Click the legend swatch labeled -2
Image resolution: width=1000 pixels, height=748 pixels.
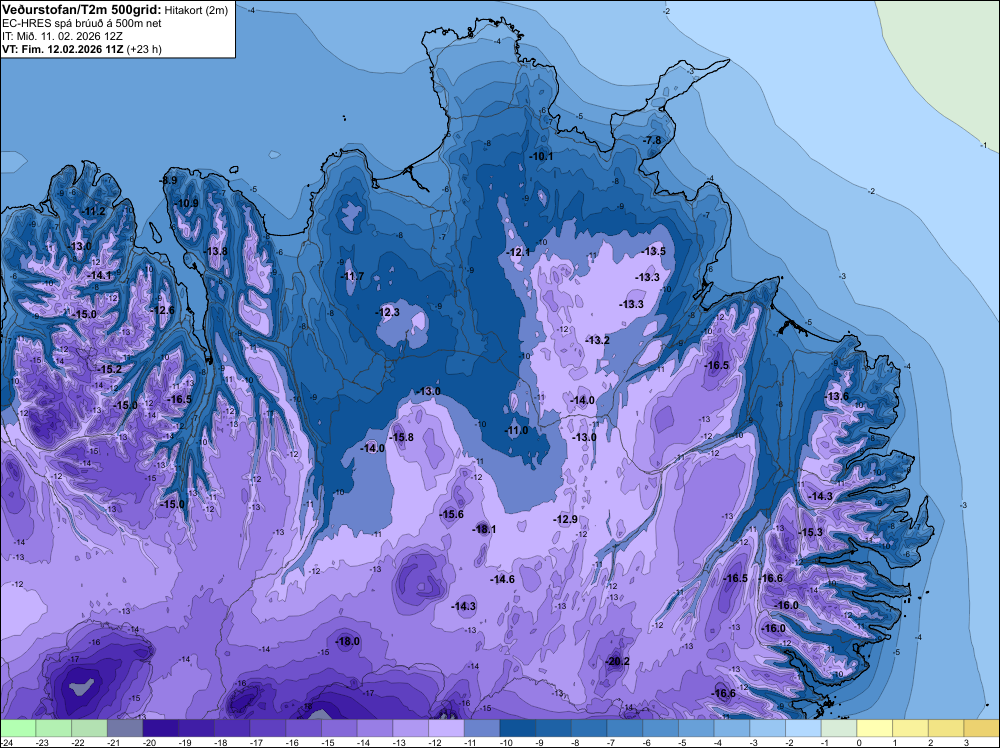click(804, 728)
